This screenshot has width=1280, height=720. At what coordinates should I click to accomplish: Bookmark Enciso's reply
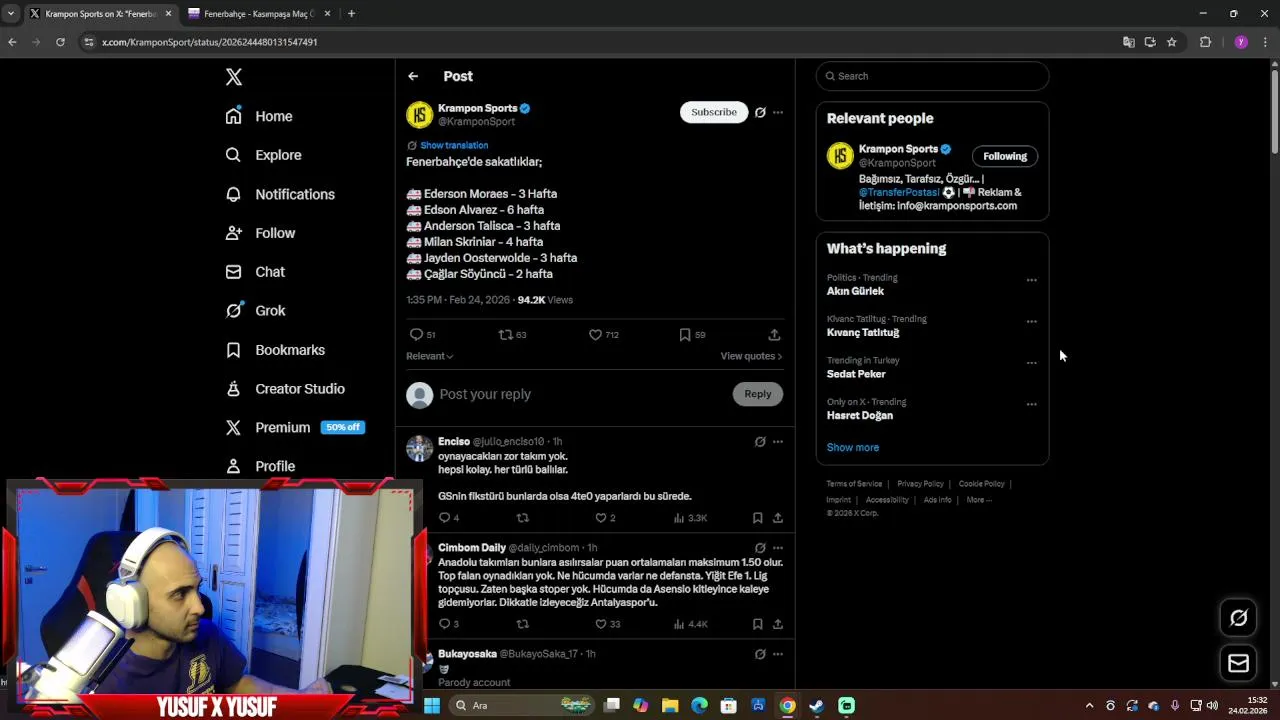tap(758, 518)
